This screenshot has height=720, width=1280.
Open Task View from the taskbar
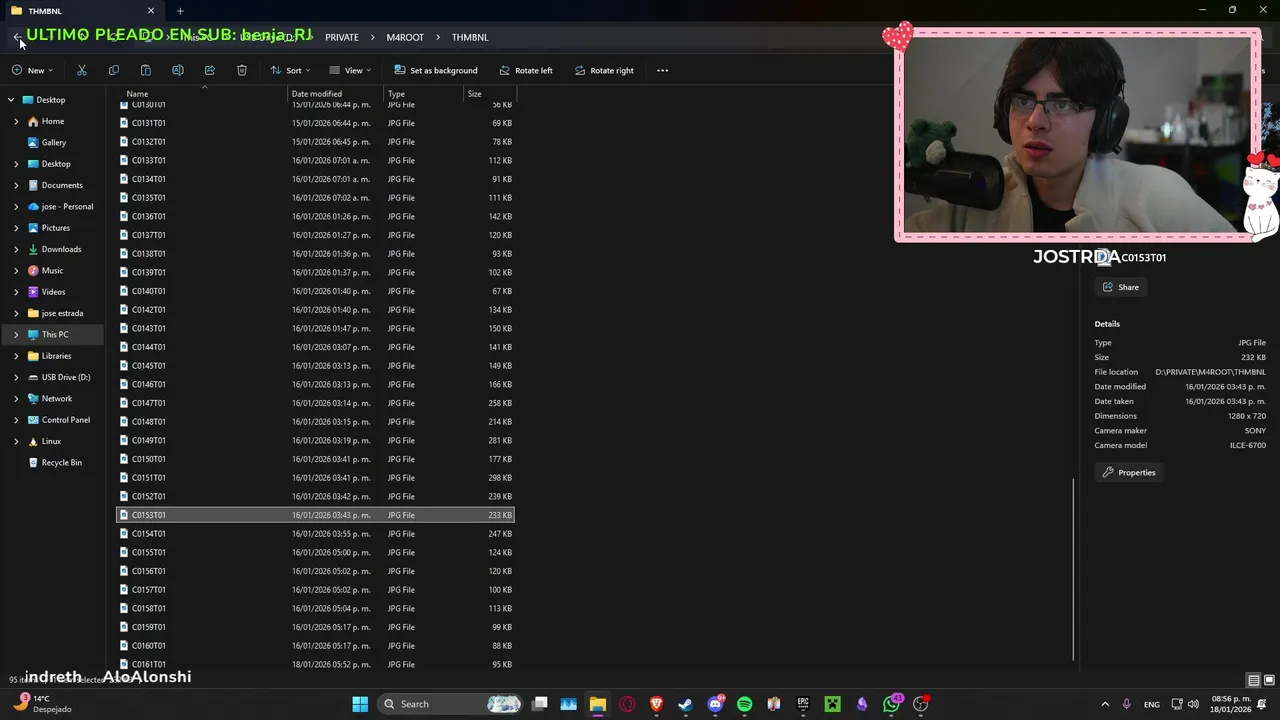pyautogui.click(x=539, y=704)
